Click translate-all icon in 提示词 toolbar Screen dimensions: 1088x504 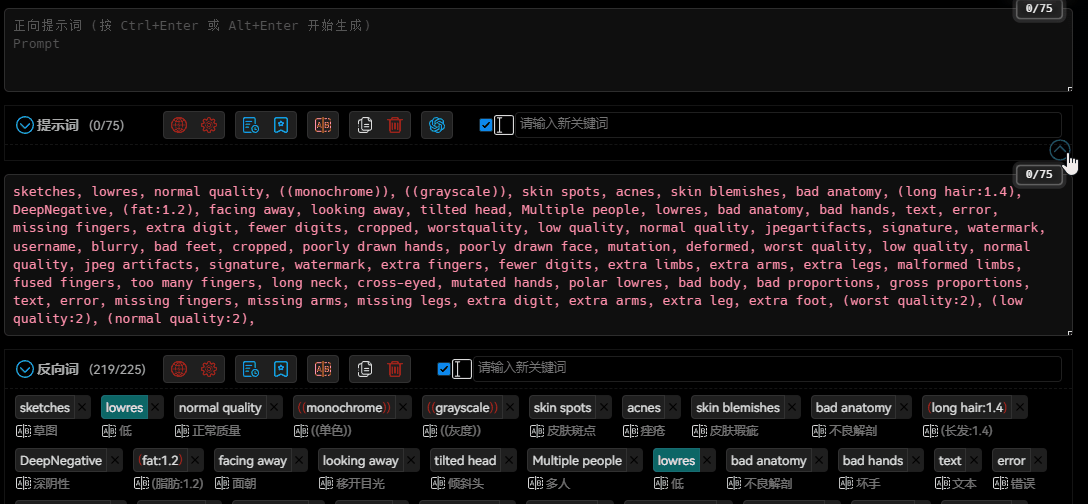(x=323, y=125)
